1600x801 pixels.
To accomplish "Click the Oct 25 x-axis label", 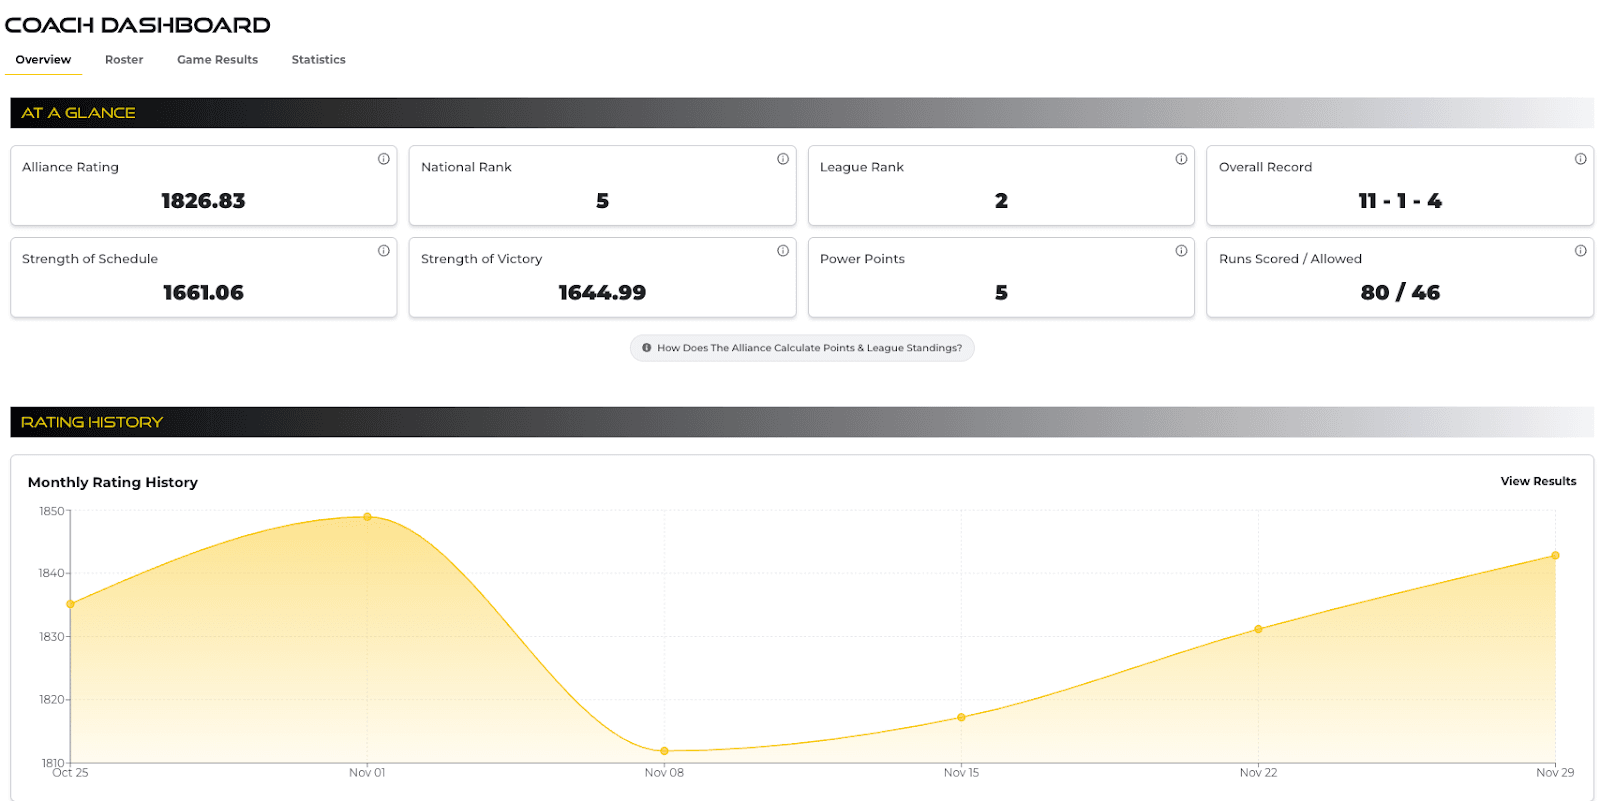I will click(x=70, y=772).
